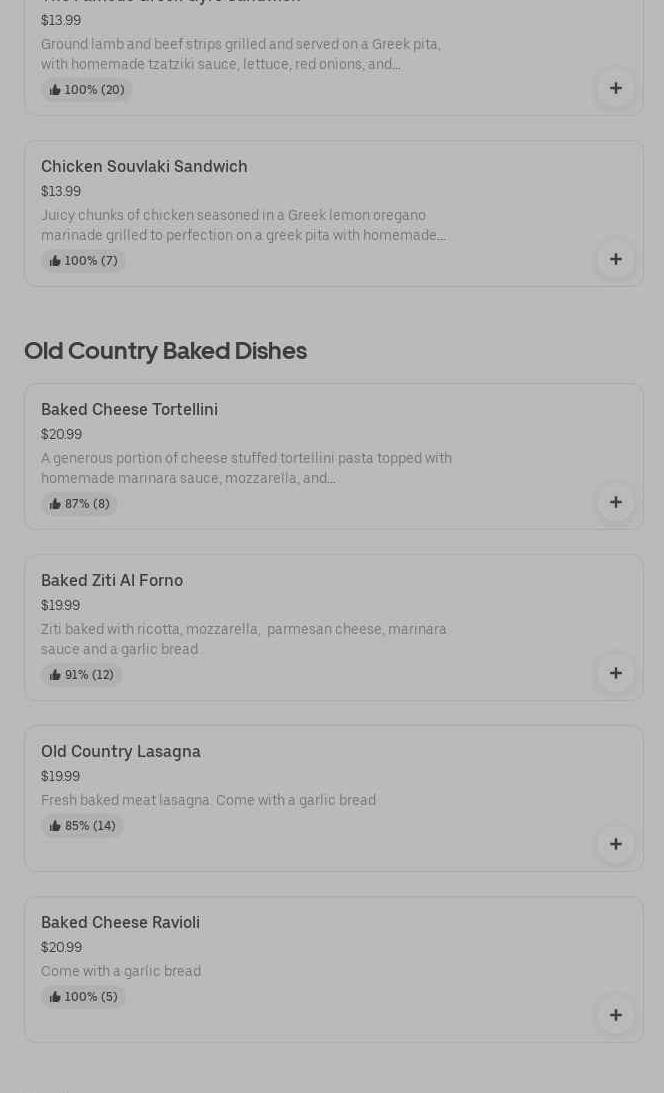Click the $19.99 price under Baked Ziti
This screenshot has height=1093, width=664.
60,606
